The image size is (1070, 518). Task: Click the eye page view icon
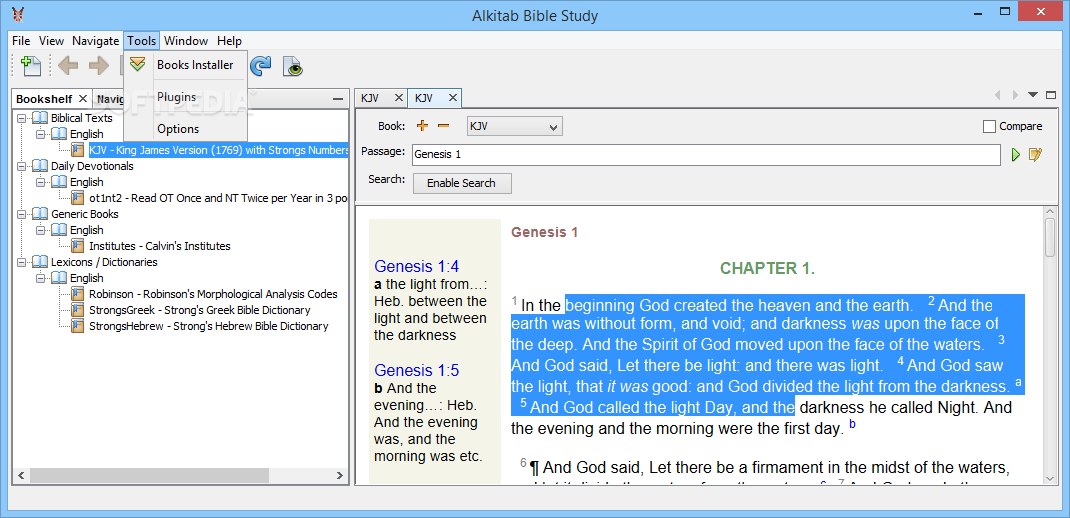pyautogui.click(x=293, y=66)
